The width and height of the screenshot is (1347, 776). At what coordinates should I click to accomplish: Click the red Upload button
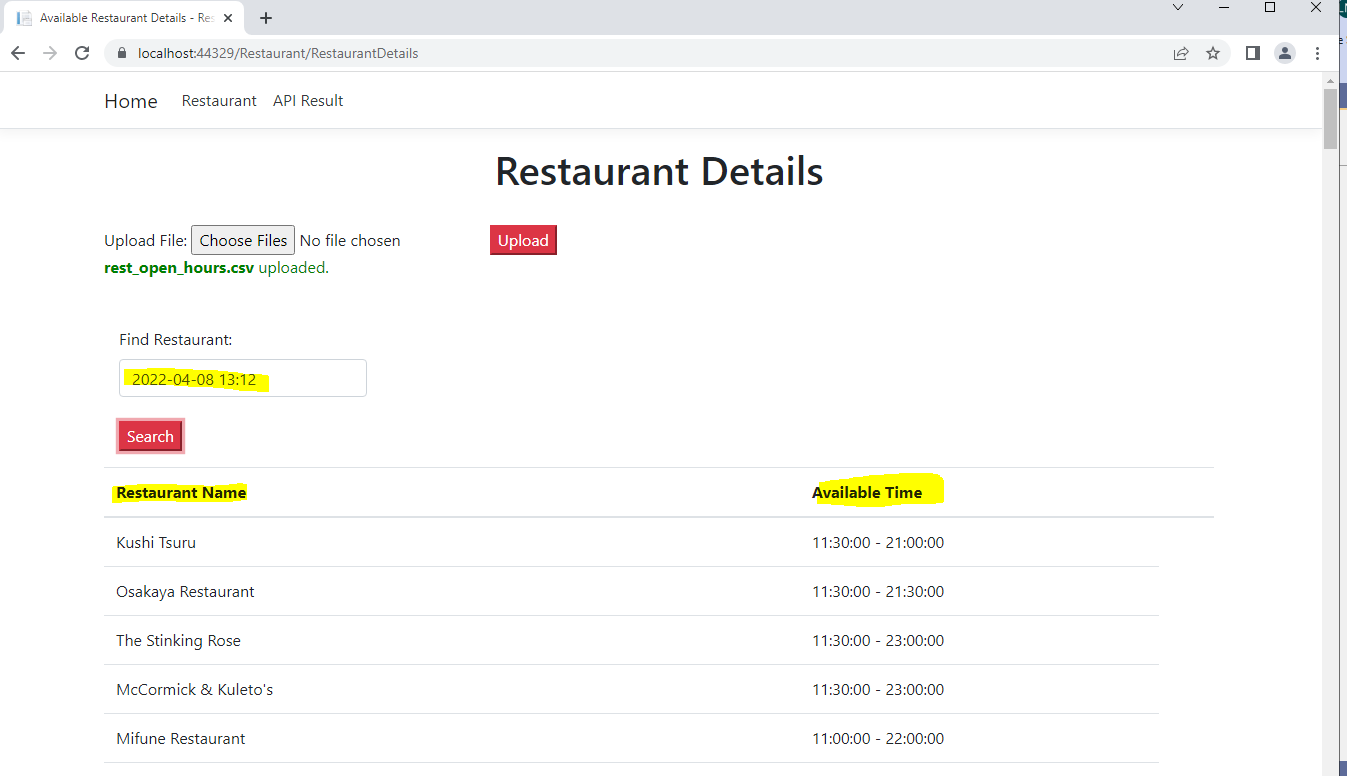point(523,240)
